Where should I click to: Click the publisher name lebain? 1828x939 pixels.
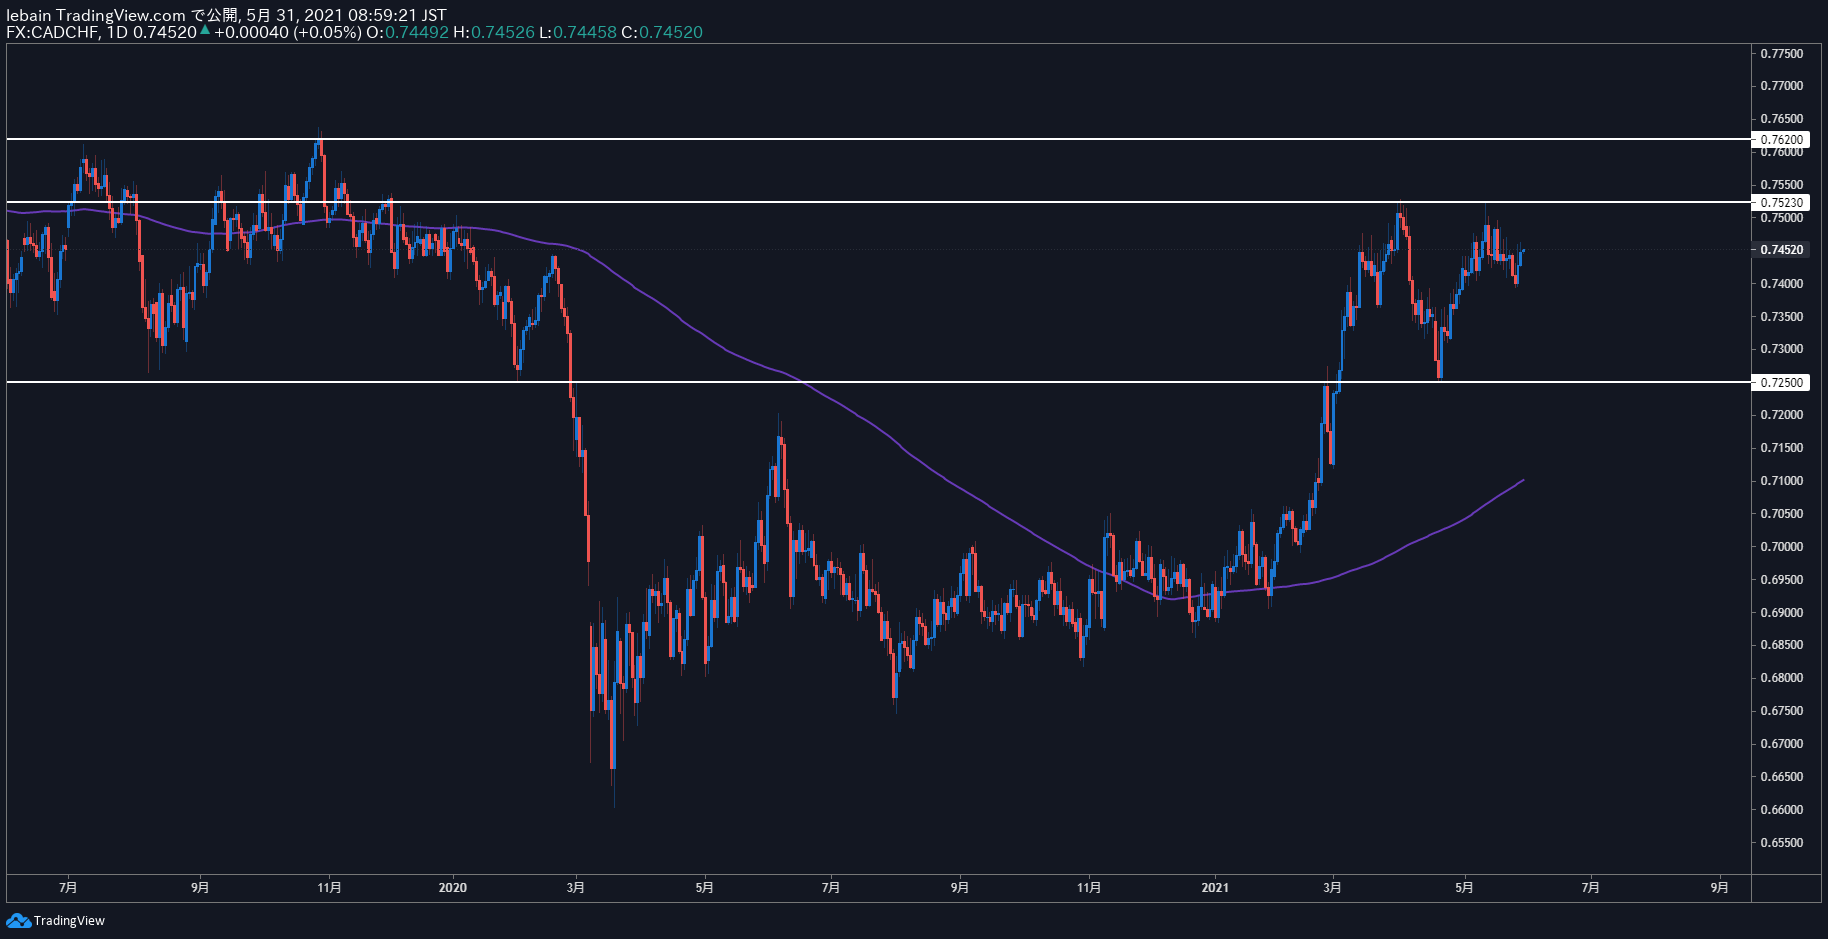(28, 15)
